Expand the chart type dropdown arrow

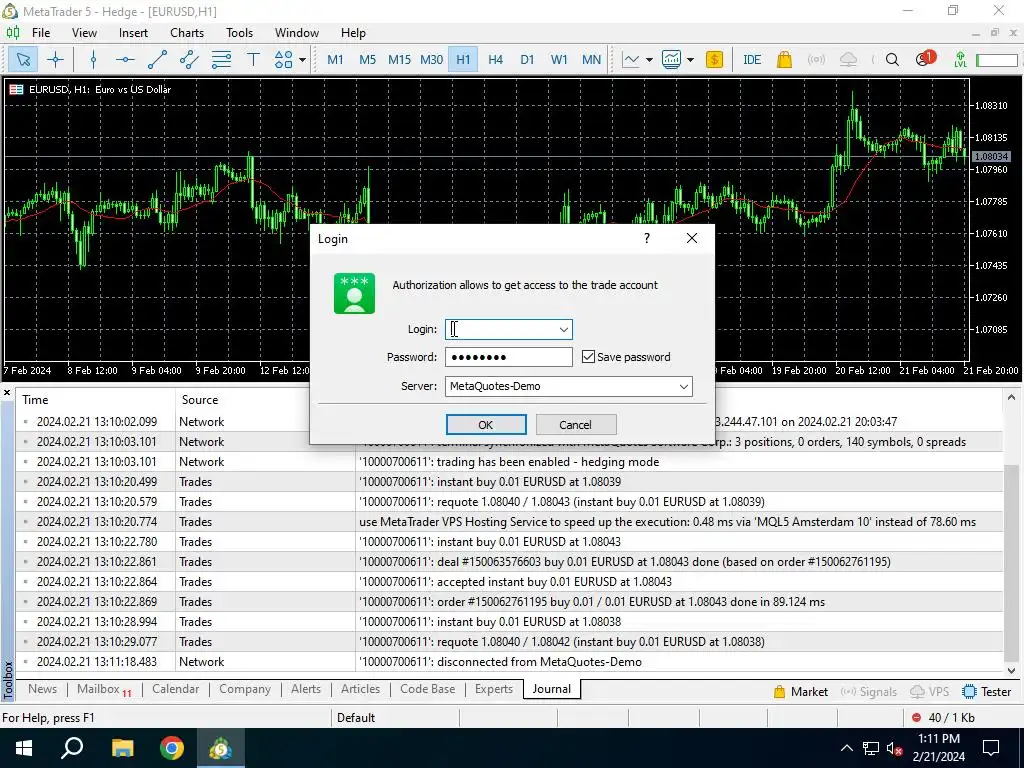tap(649, 60)
